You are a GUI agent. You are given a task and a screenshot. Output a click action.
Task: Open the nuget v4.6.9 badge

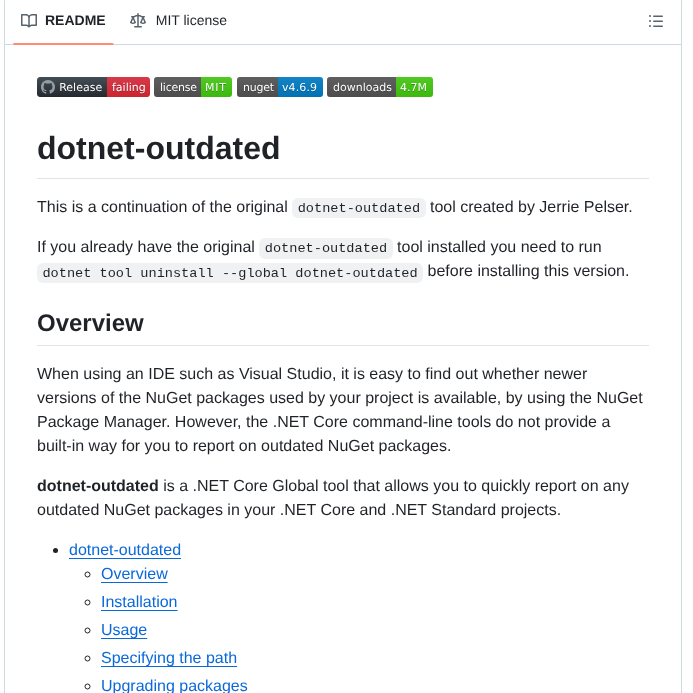click(279, 87)
